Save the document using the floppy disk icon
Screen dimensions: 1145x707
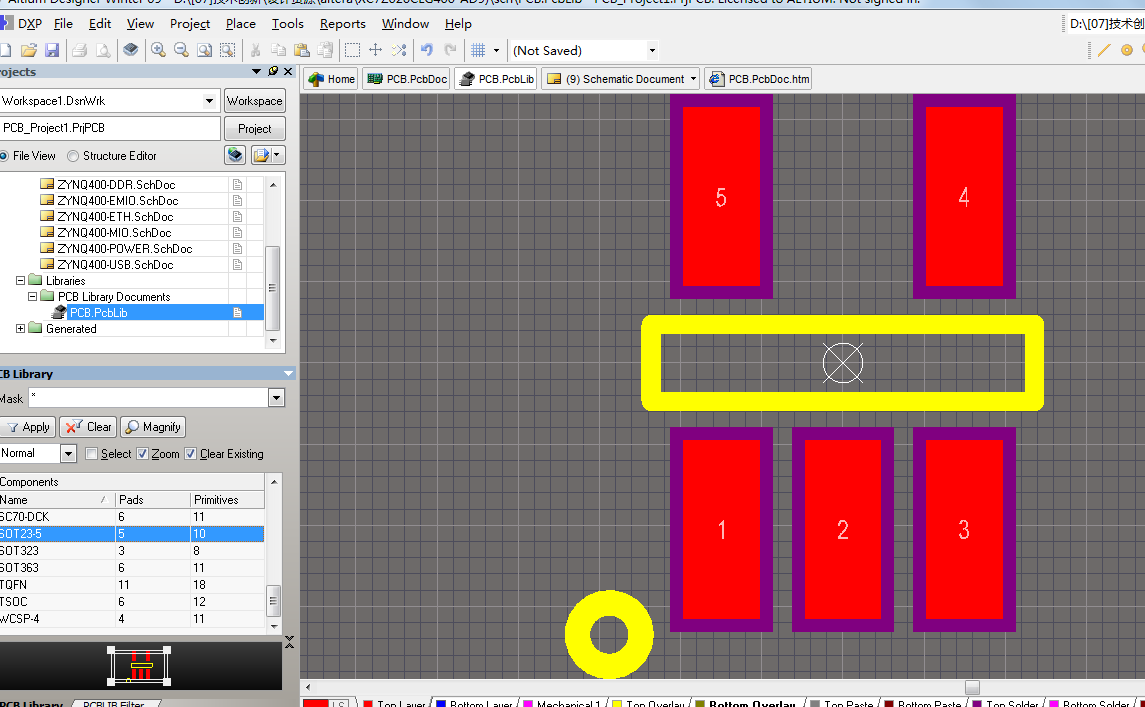[x=52, y=50]
